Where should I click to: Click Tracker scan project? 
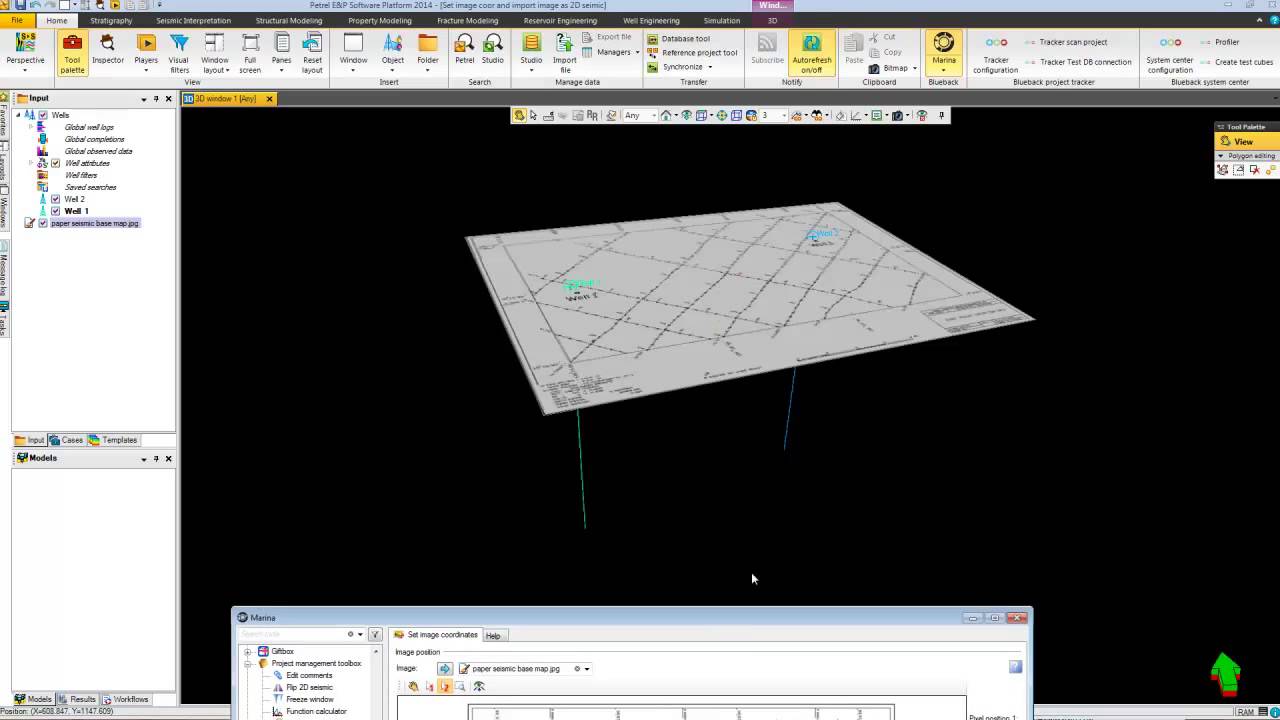coord(1066,42)
